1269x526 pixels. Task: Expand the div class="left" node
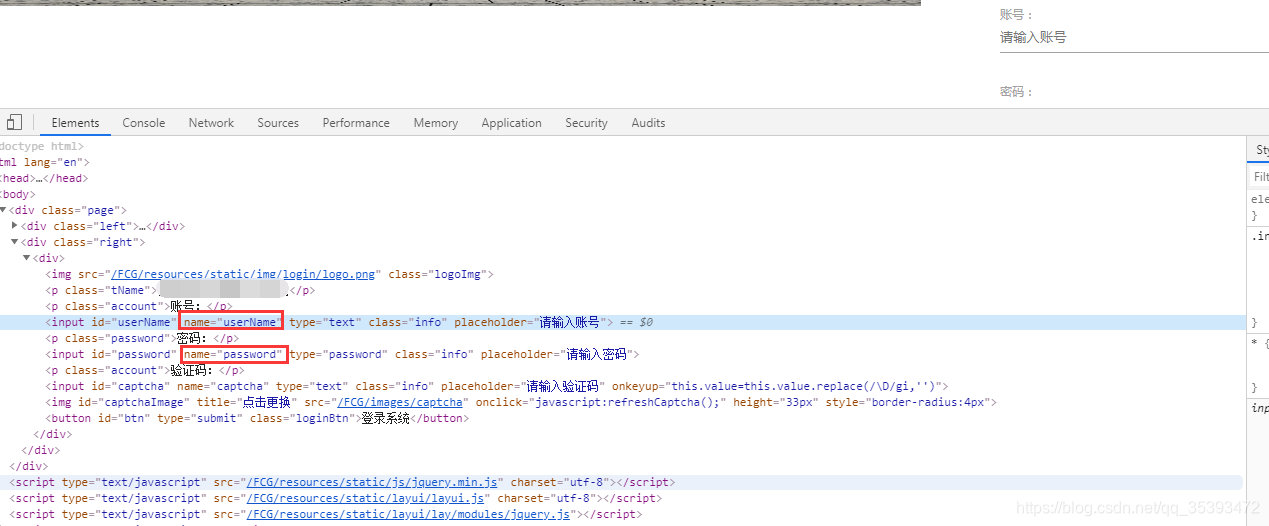15,226
